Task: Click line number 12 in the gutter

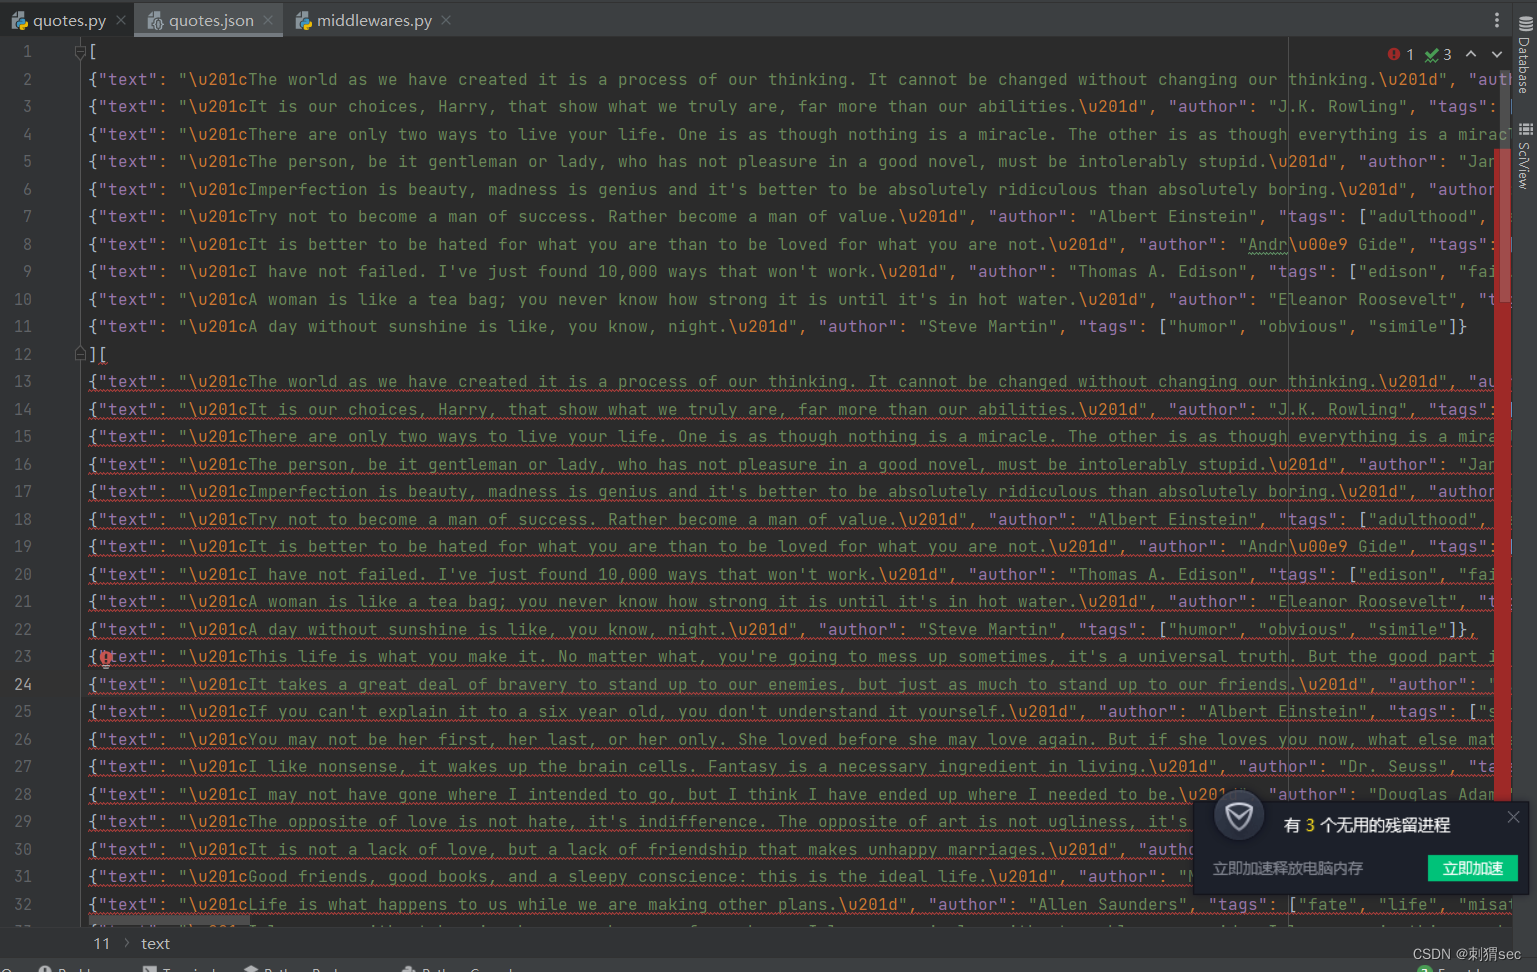Action: [23, 354]
